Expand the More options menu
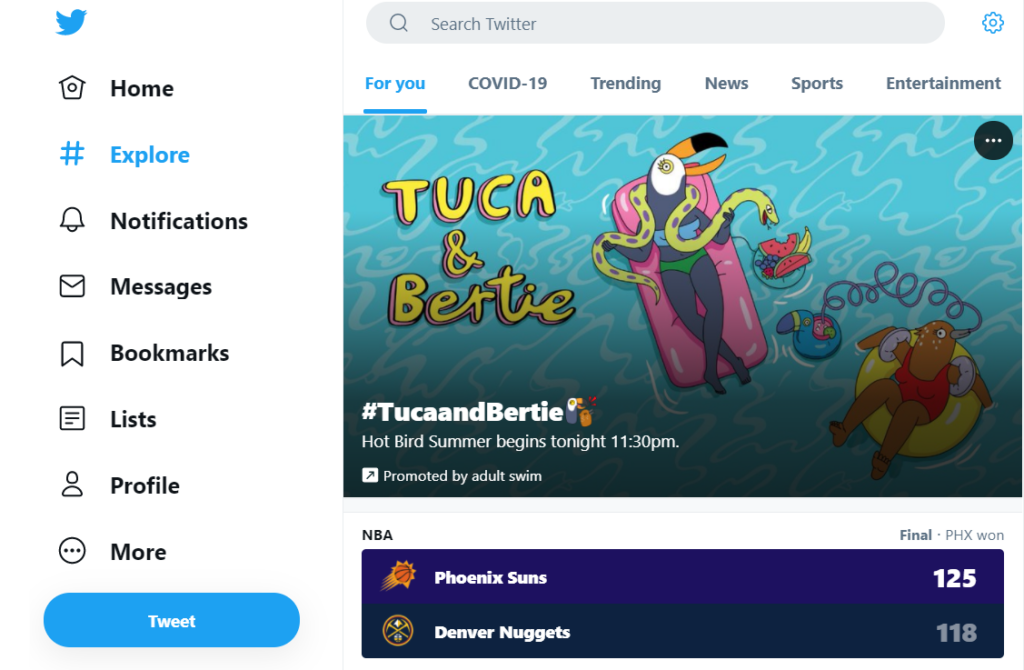 pos(72,551)
